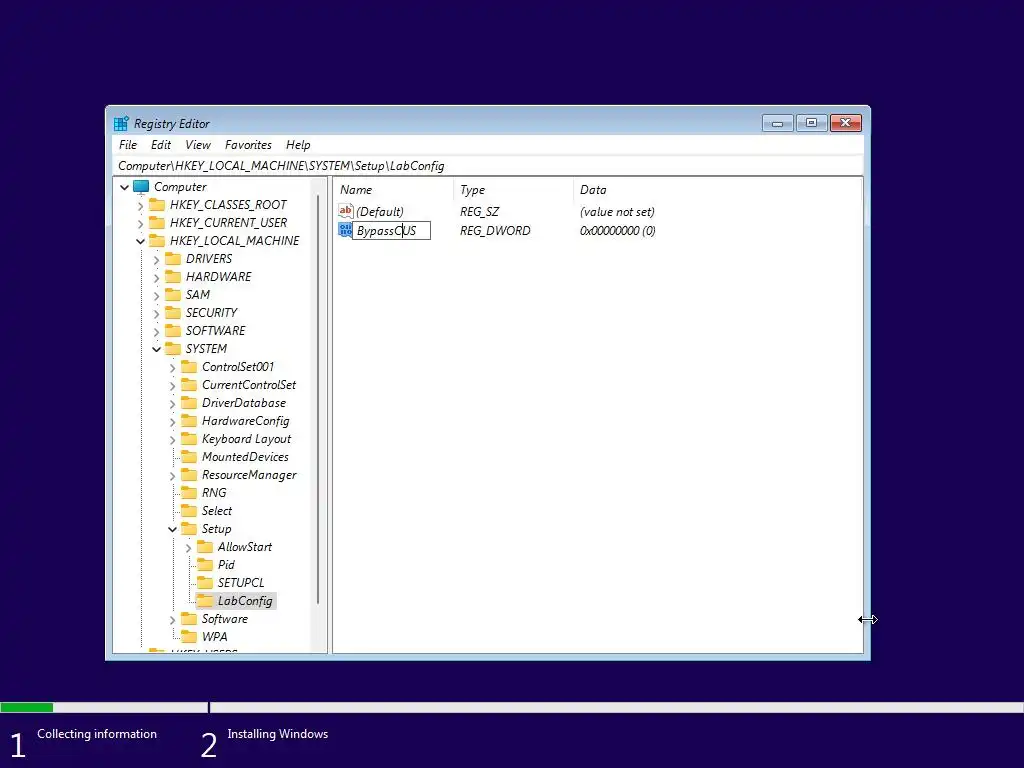This screenshot has height=768, width=1024.
Task: Expand the Software key under SYSTEM
Action: [172, 619]
